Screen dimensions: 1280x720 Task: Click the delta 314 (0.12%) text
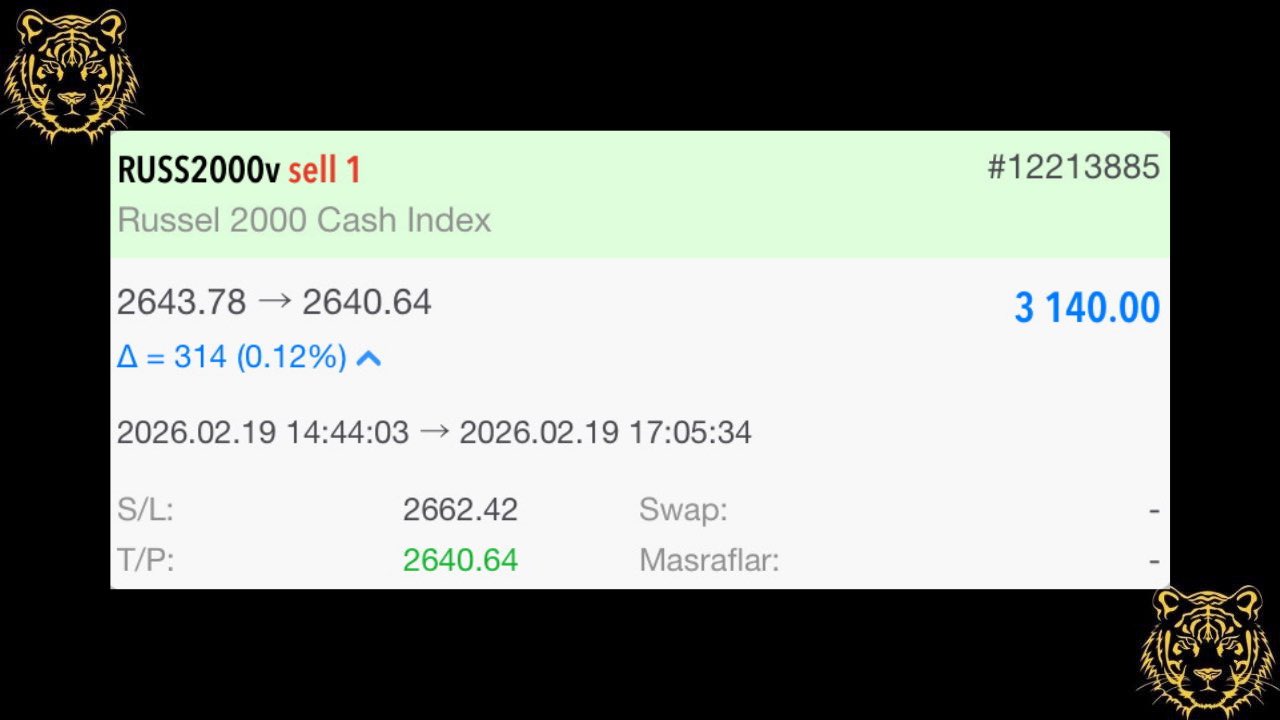pos(231,357)
